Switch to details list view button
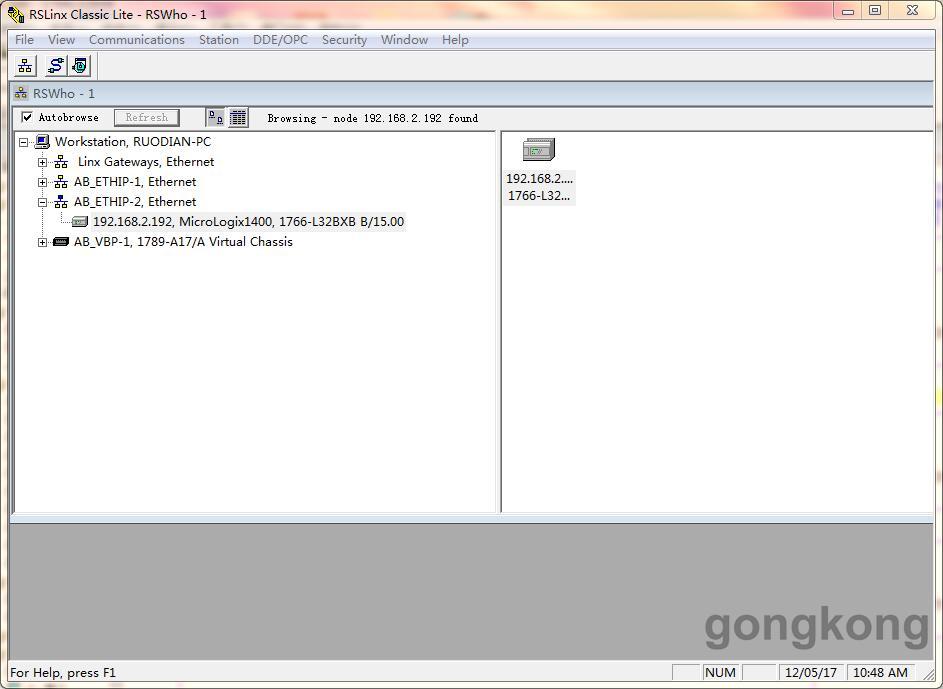The image size is (943, 689). pyautogui.click(x=238, y=118)
